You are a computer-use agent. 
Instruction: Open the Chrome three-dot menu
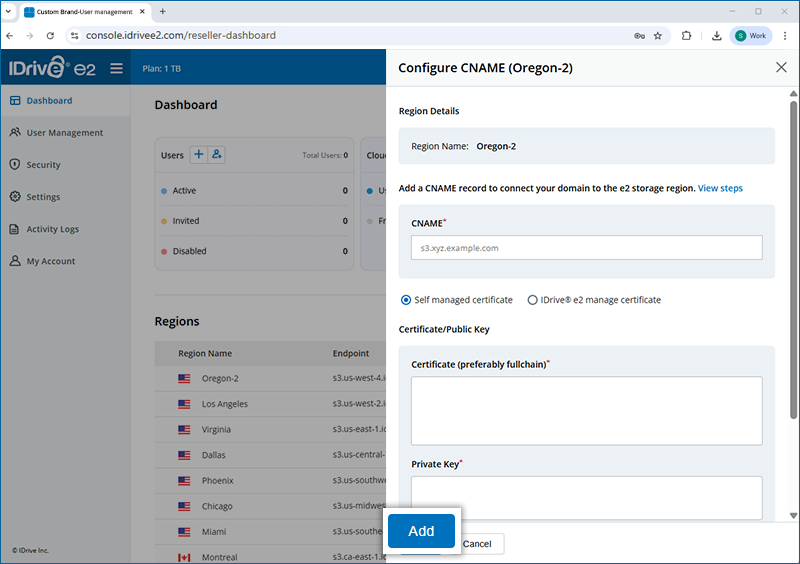click(785, 36)
